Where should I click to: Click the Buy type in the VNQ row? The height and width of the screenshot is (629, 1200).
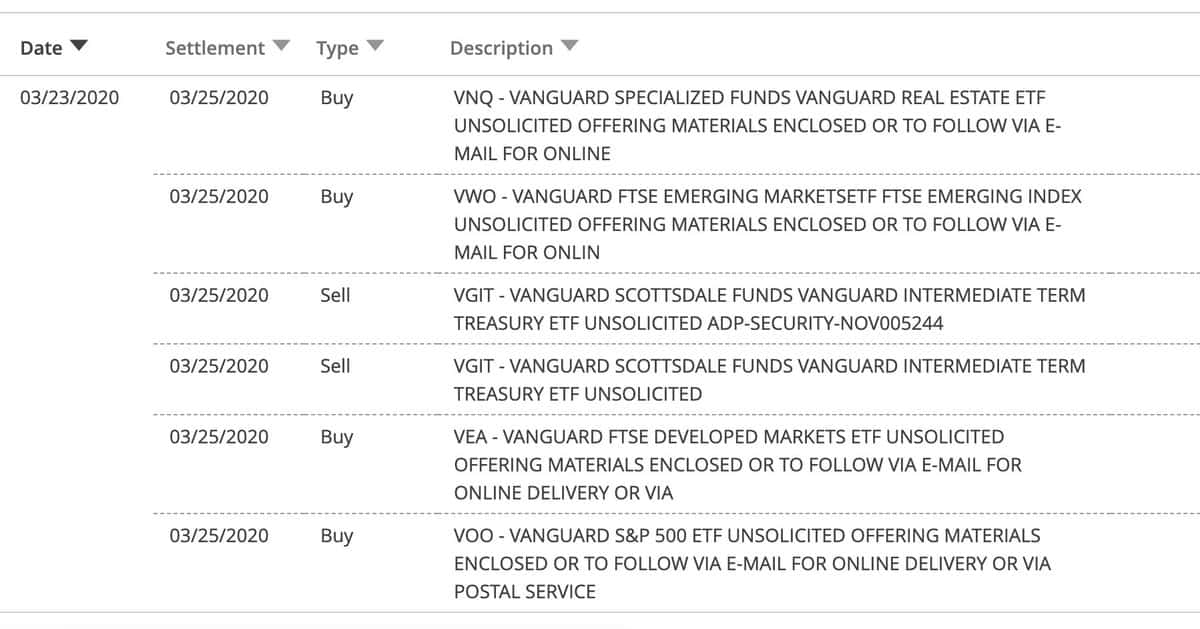(337, 98)
